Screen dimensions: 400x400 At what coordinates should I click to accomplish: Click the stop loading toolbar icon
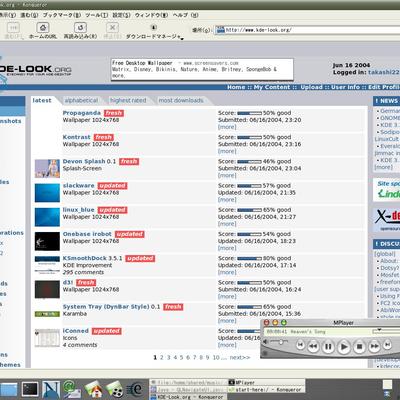click(x=112, y=28)
